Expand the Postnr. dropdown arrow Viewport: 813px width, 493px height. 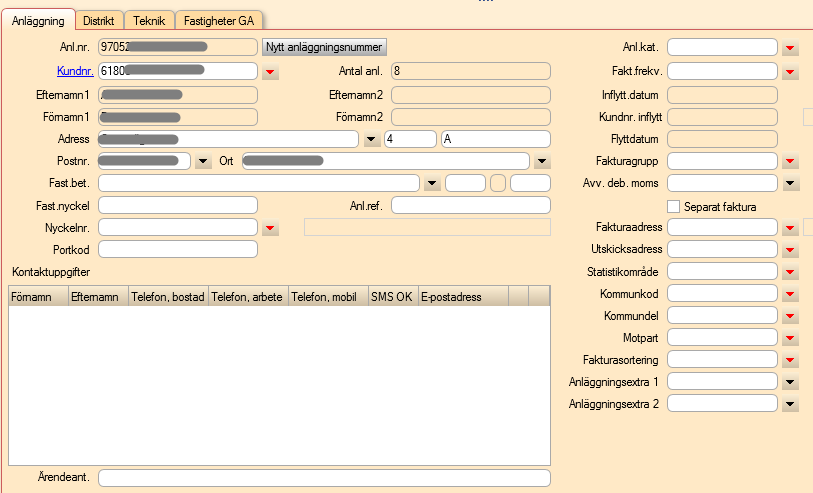pos(203,162)
